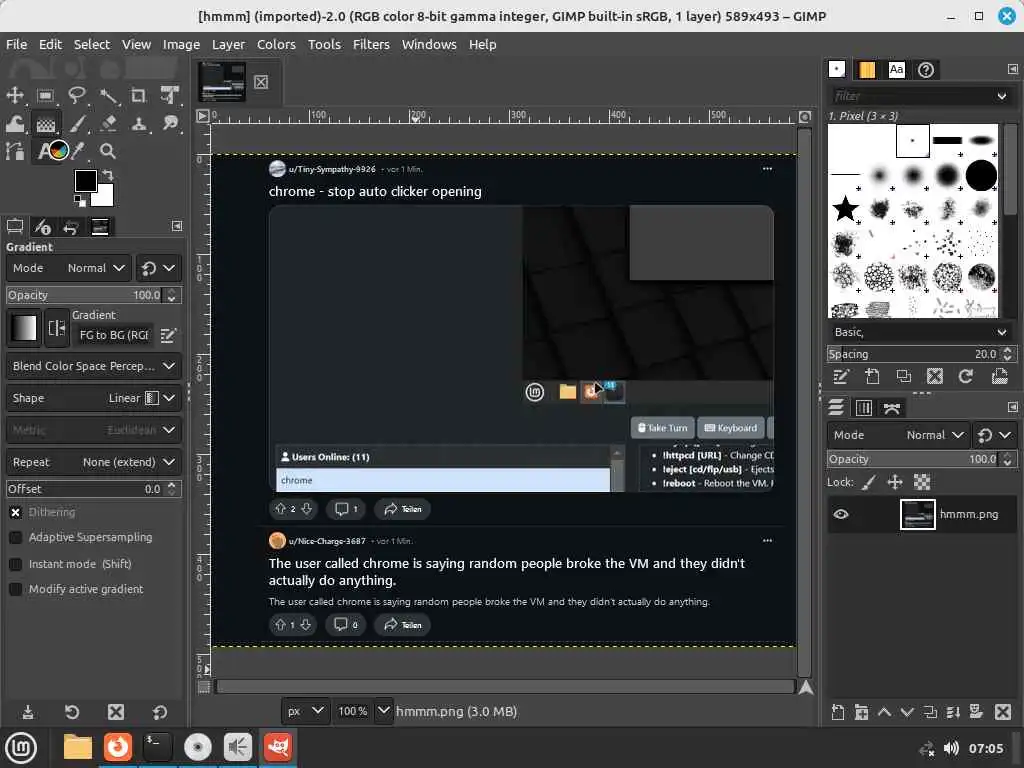Screen dimensions: 1024x768
Task: Open the Windows menu
Action: [x=429, y=44]
